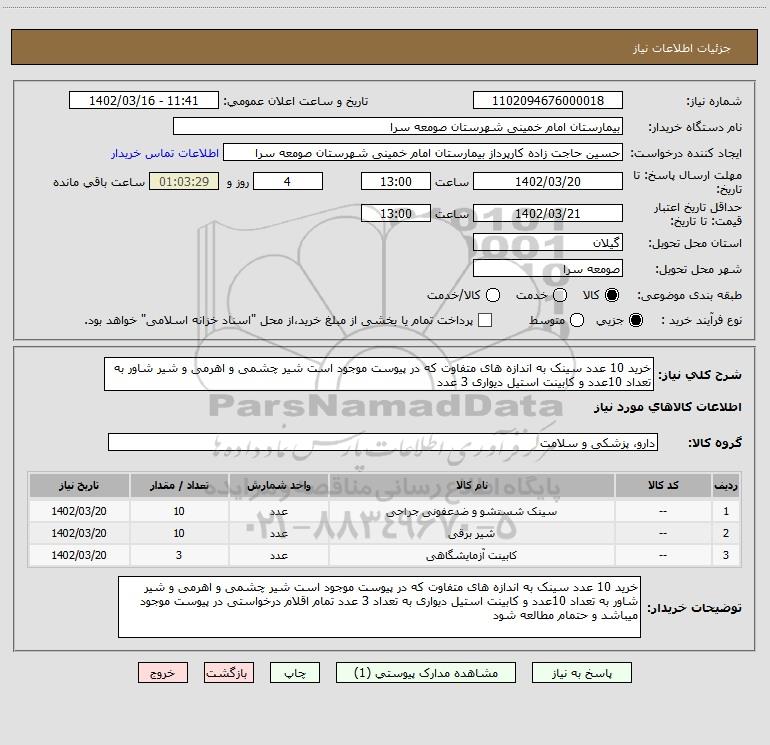Click the تعداد / مقدار column header
This screenshot has height=745, width=770.
179,485
